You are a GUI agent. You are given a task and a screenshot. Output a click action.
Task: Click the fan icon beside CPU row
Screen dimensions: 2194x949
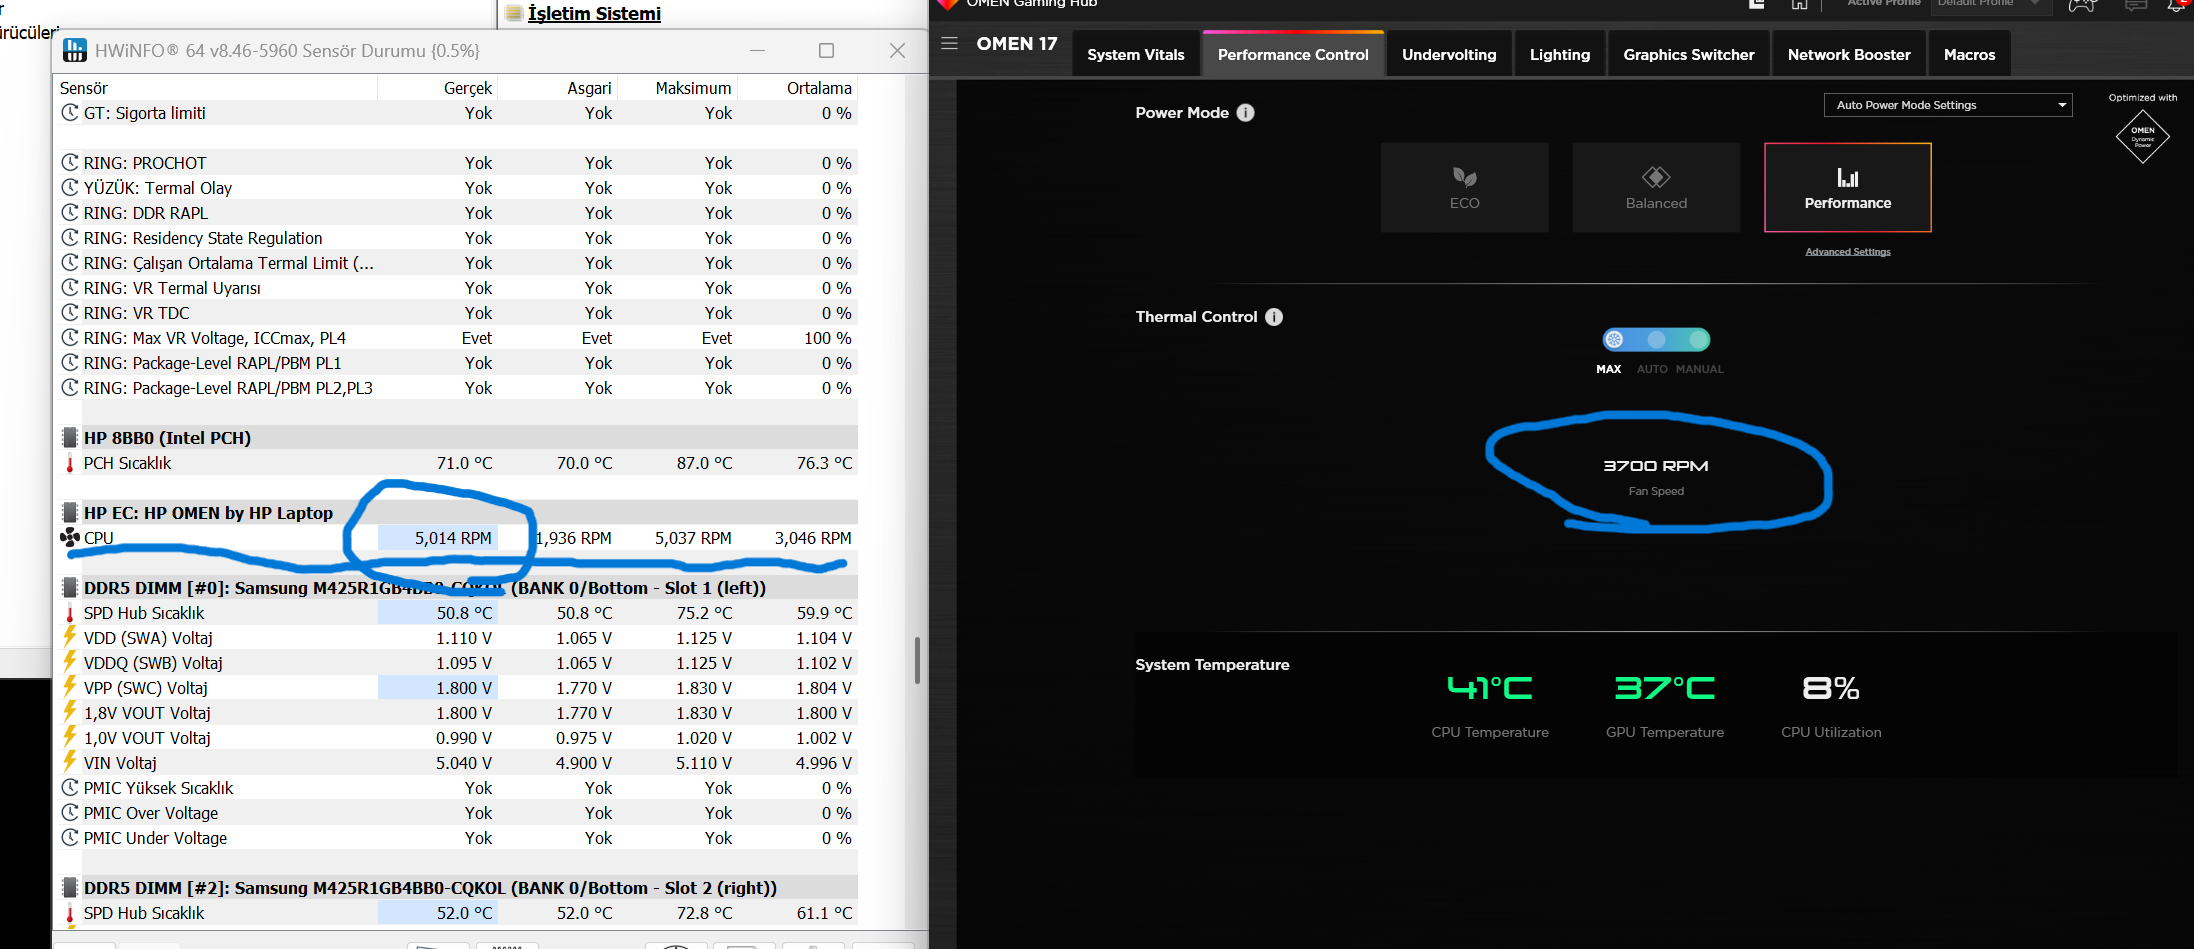(70, 538)
